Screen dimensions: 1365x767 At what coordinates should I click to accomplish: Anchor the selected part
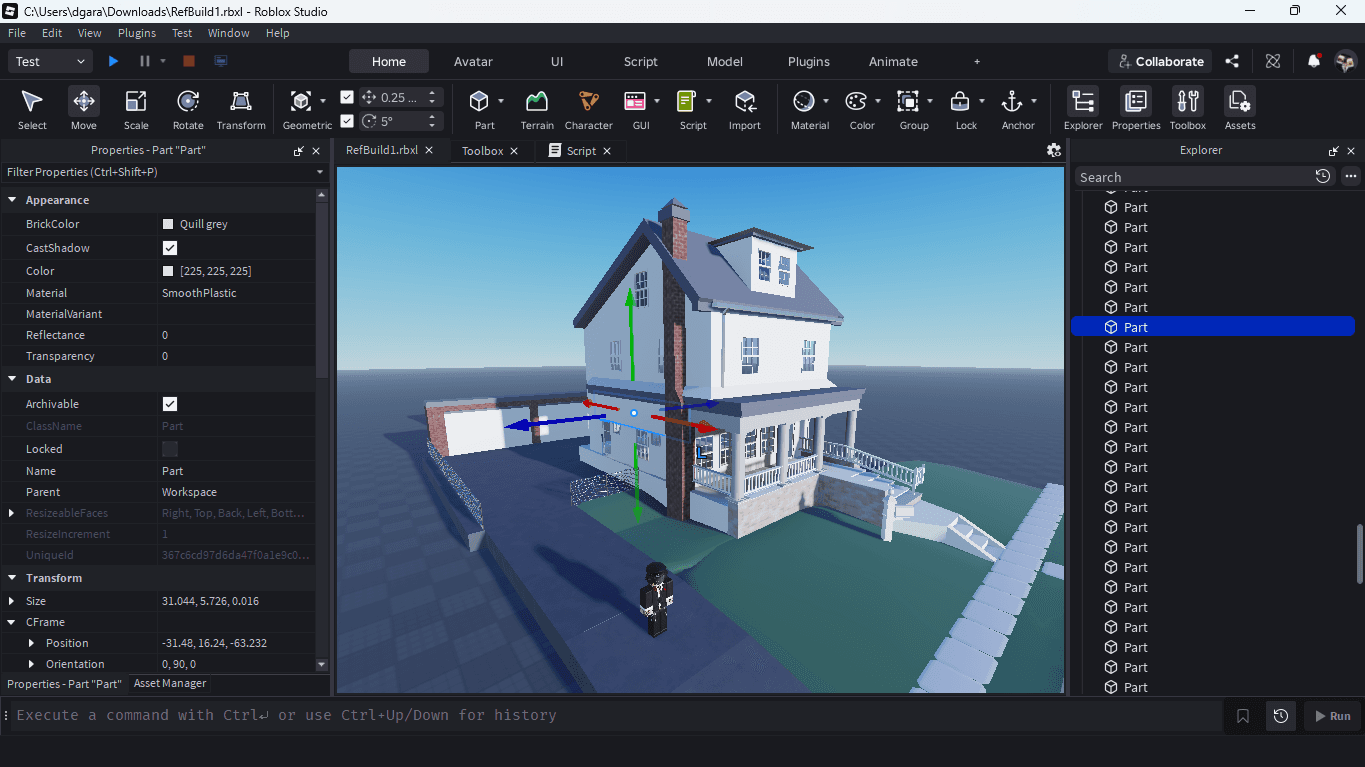click(x=1012, y=101)
